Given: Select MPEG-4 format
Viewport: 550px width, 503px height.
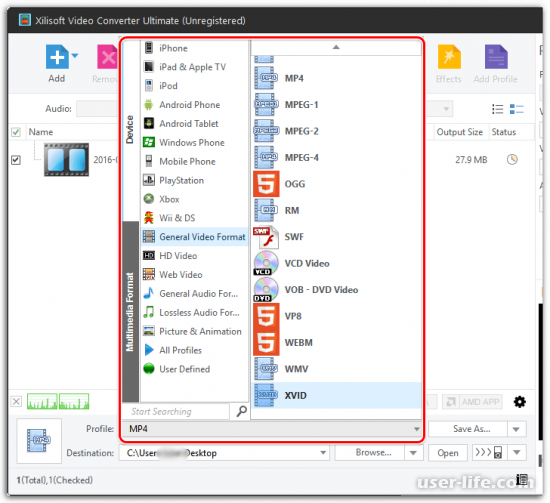Looking at the screenshot, I should coord(337,157).
